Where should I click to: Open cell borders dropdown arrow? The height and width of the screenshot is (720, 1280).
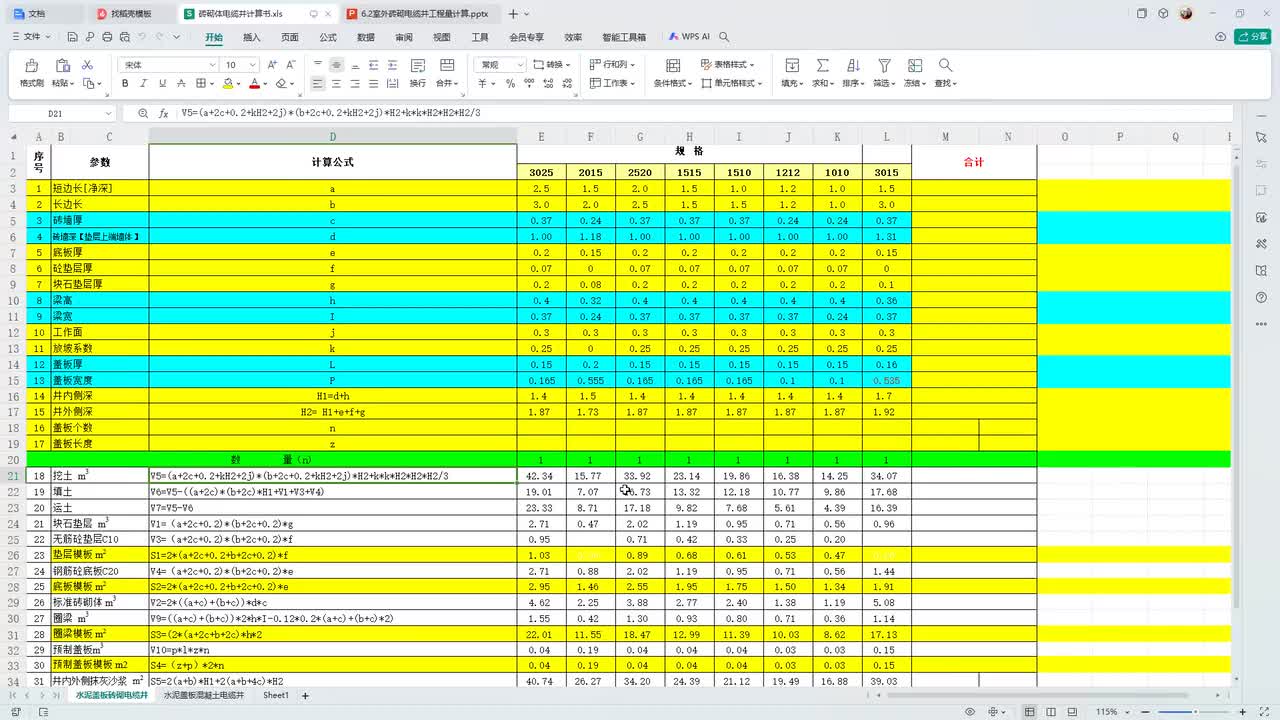pos(211,84)
